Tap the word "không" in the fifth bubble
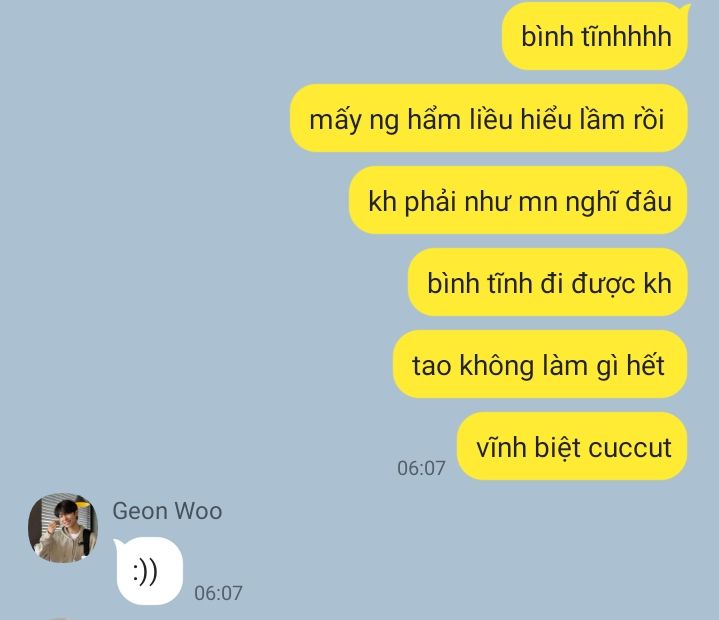Image resolution: width=719 pixels, height=620 pixels. 497,365
